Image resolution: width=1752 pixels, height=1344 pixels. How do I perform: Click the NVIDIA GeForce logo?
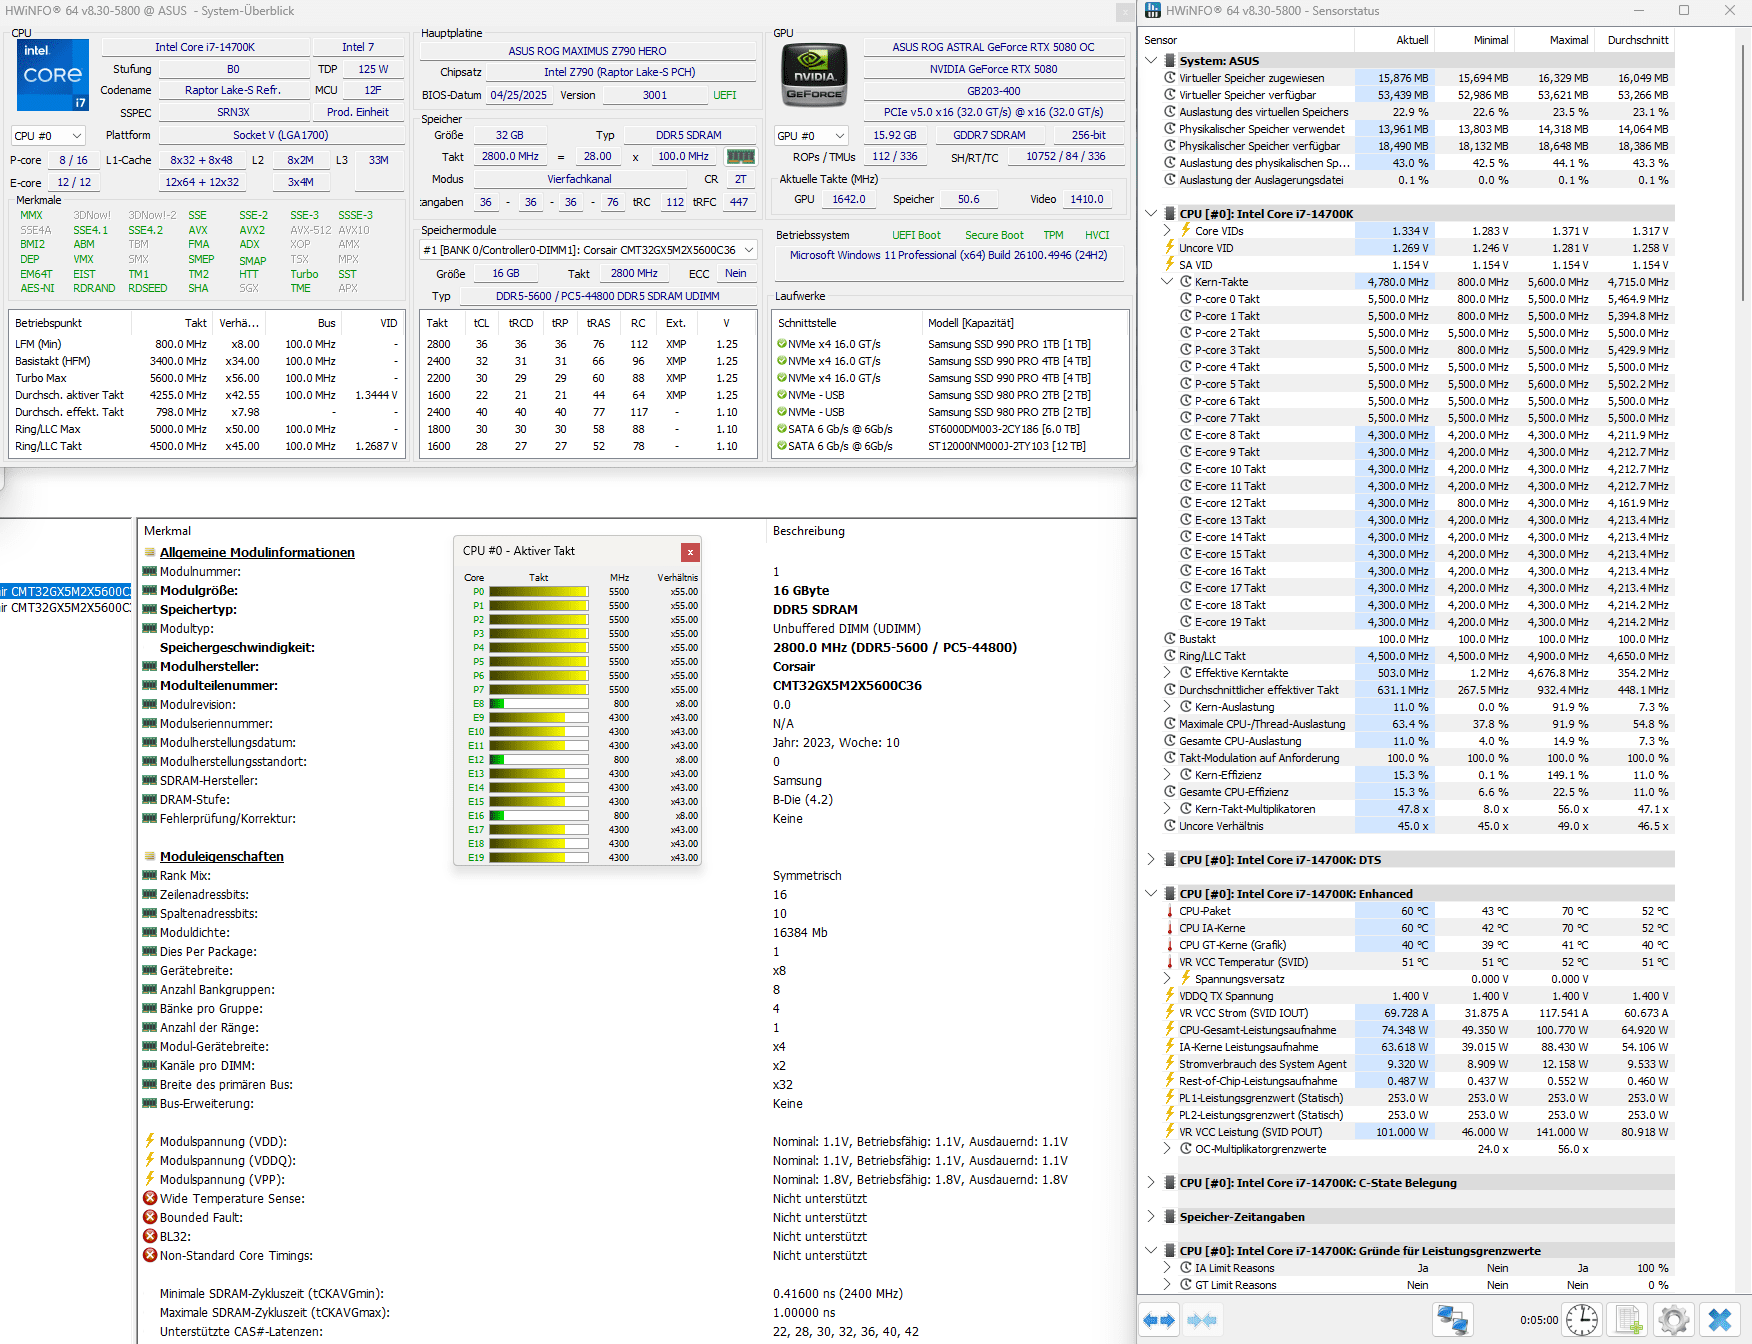(814, 76)
